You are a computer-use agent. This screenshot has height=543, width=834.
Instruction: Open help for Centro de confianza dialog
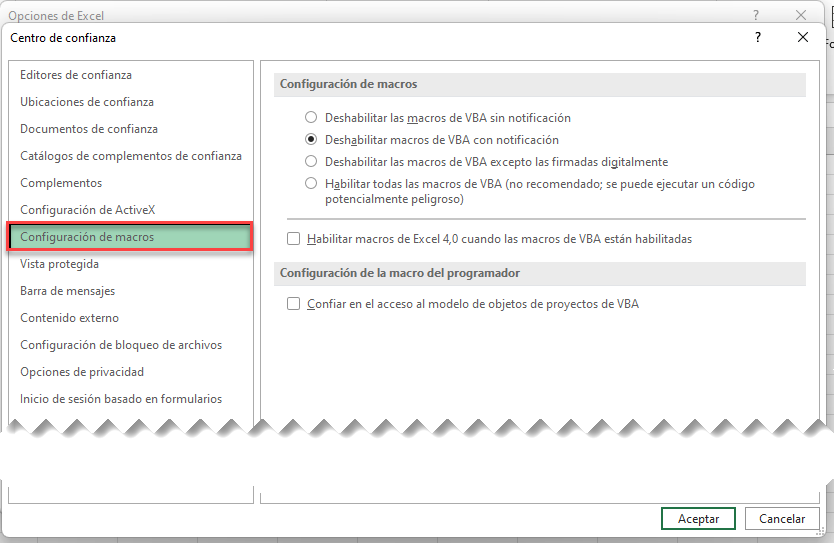(758, 37)
